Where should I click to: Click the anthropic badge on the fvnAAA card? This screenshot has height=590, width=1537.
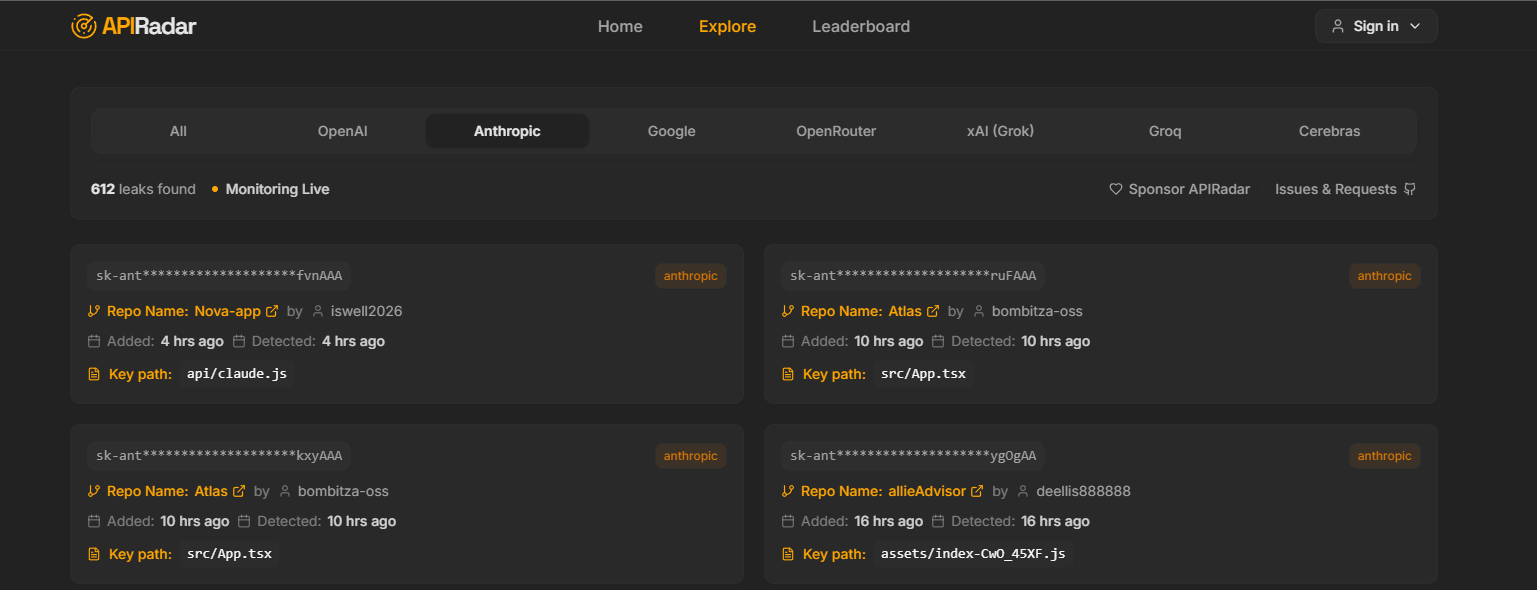(x=691, y=276)
